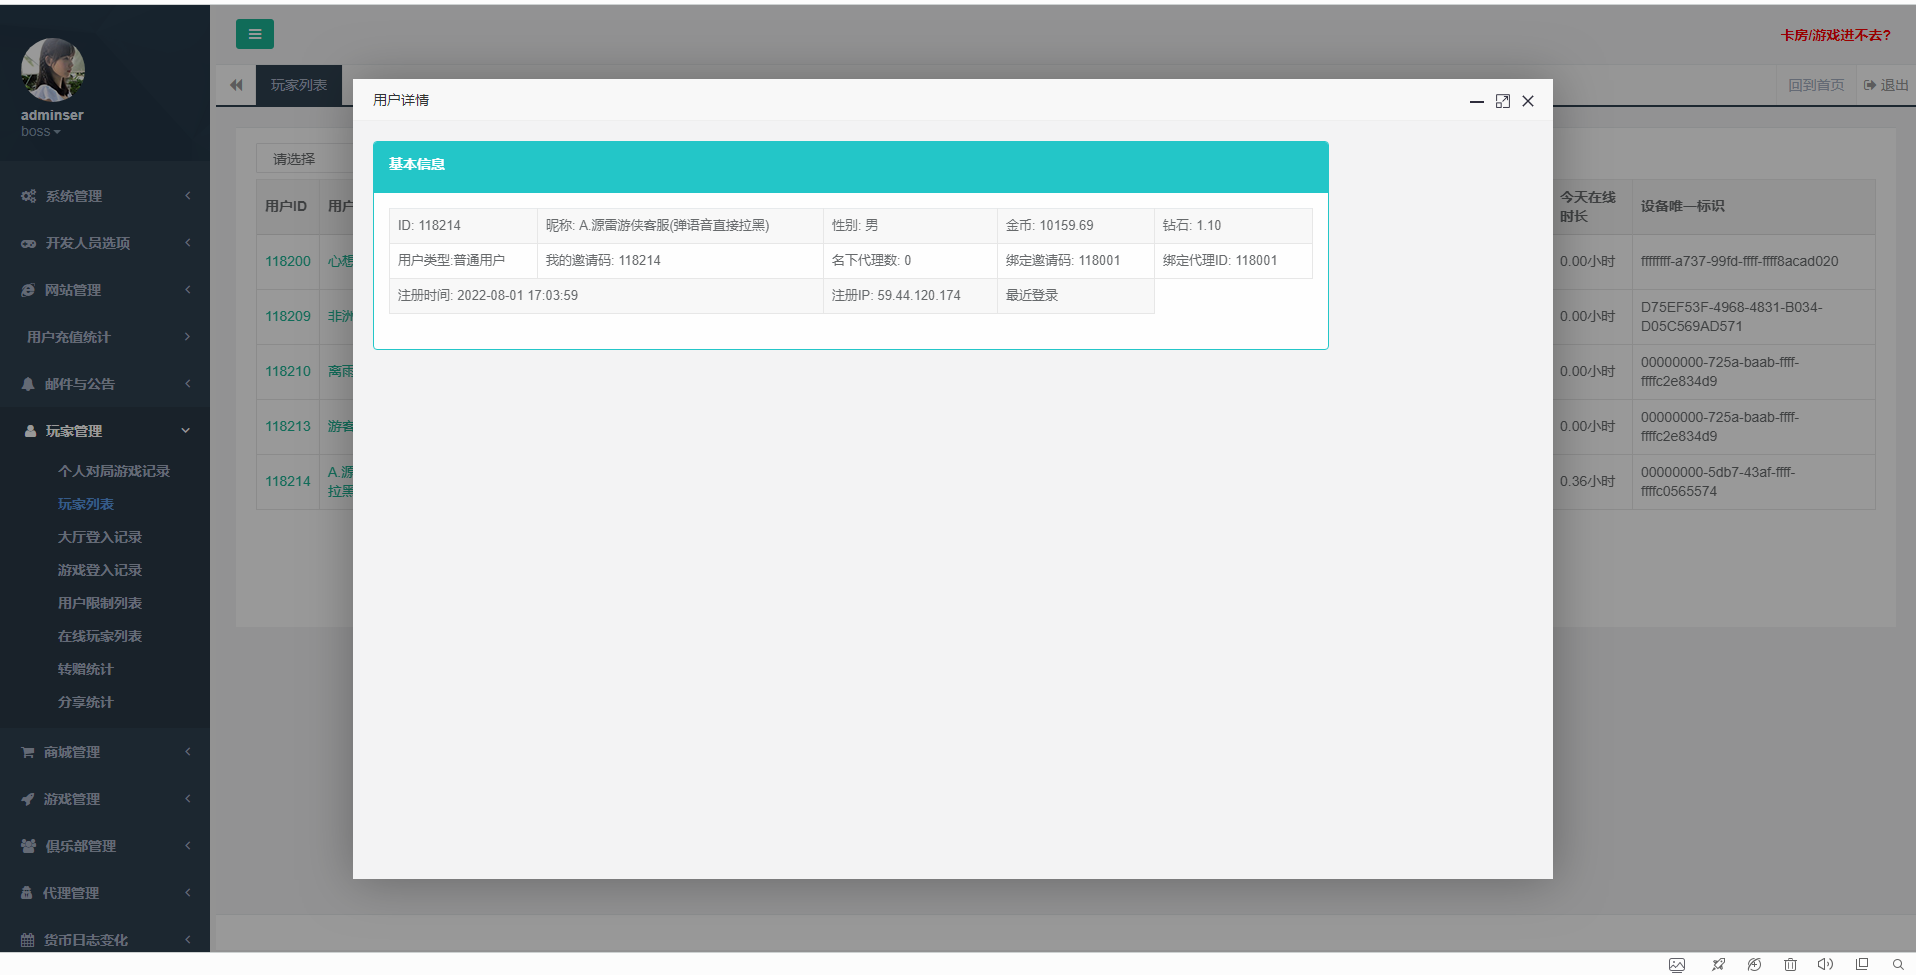Open 个人对局游戏记录 submenu item
The width and height of the screenshot is (1916, 975).
114,471
